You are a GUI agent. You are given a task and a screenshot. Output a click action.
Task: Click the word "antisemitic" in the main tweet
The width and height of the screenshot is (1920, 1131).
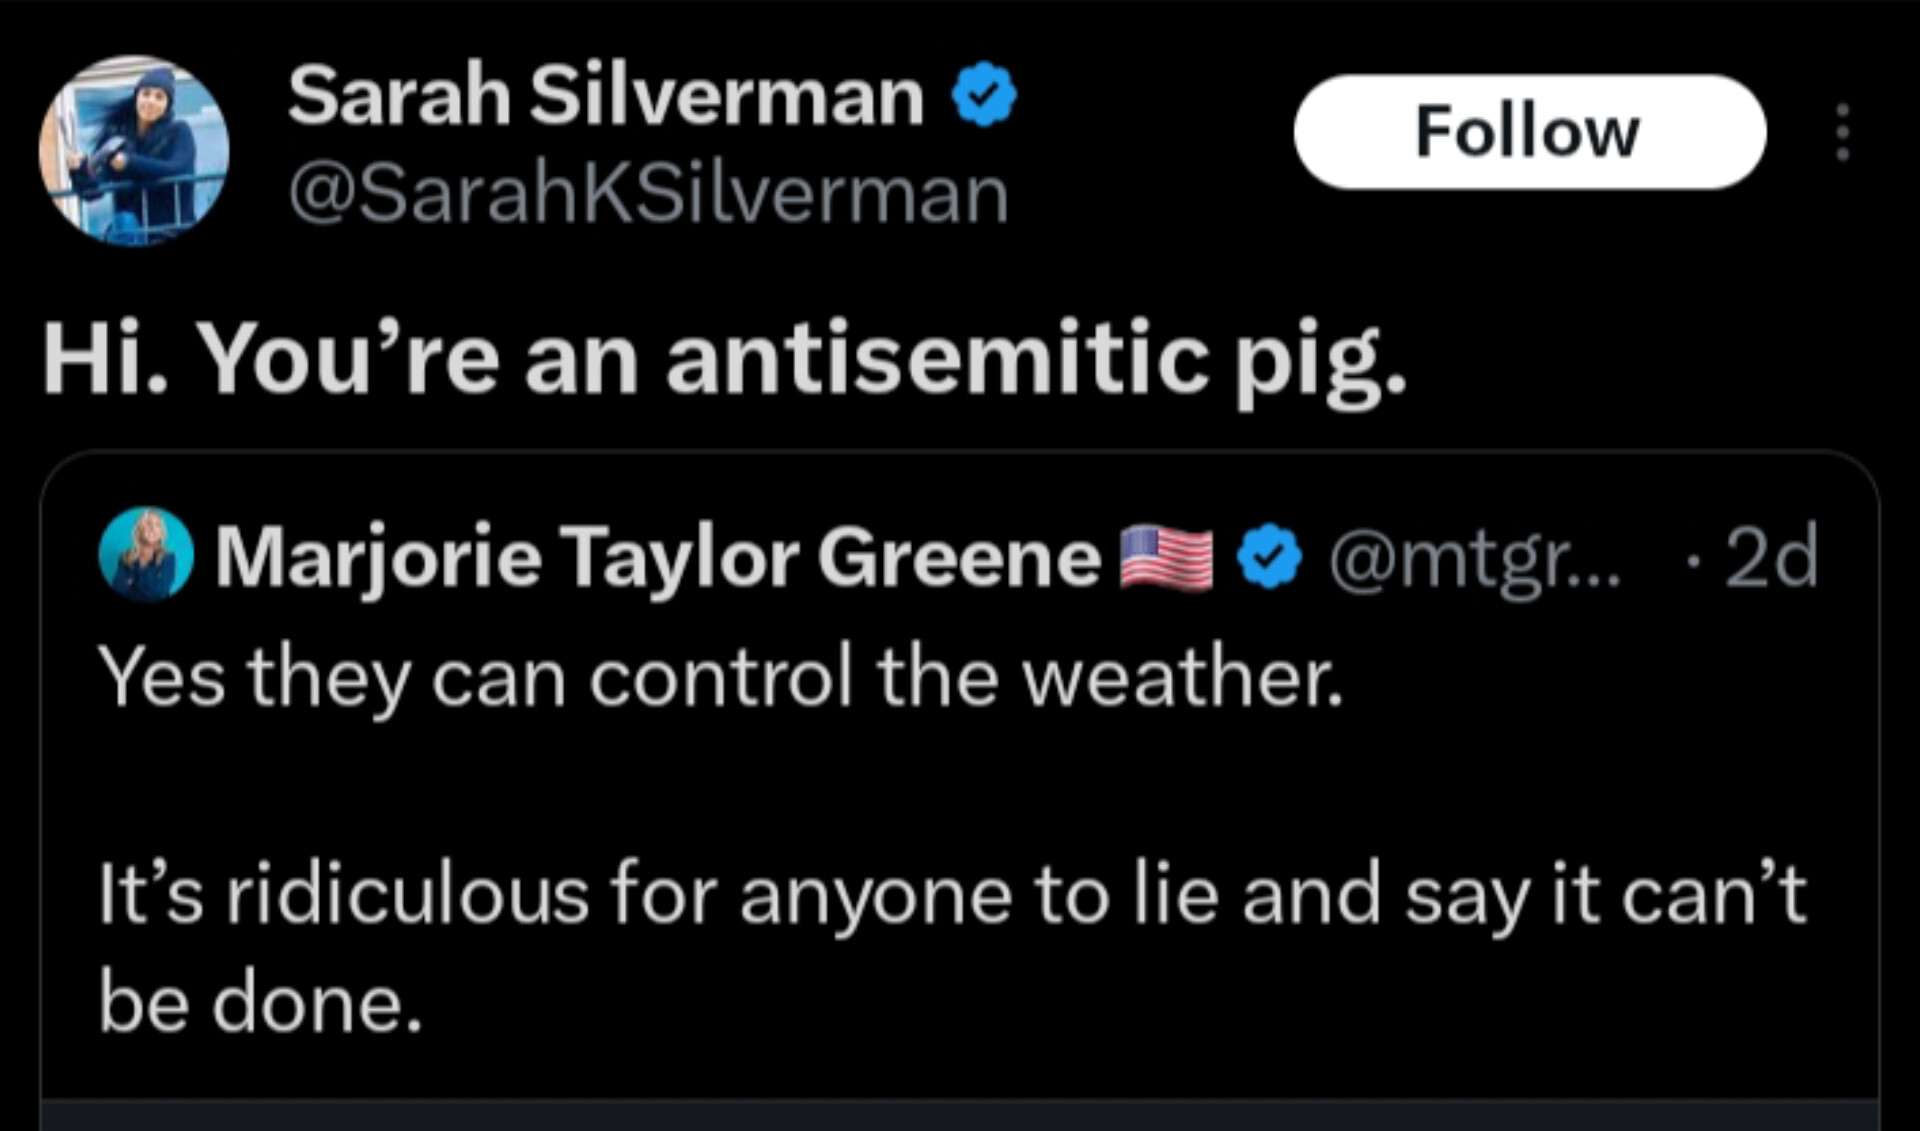[937, 358]
